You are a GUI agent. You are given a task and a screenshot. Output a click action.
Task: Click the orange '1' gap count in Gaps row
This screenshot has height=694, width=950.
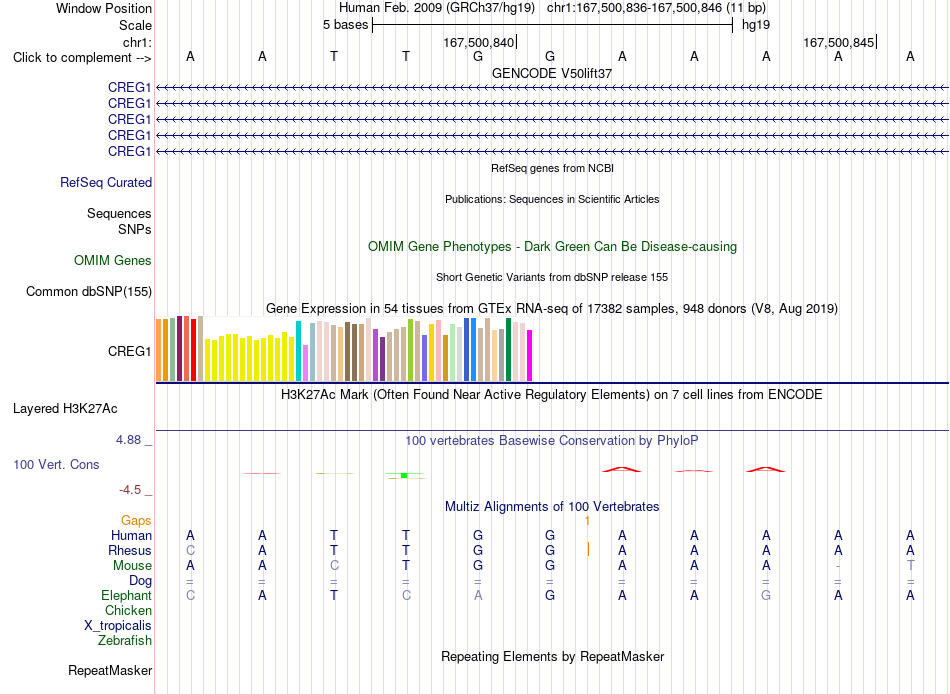pyautogui.click(x=587, y=521)
